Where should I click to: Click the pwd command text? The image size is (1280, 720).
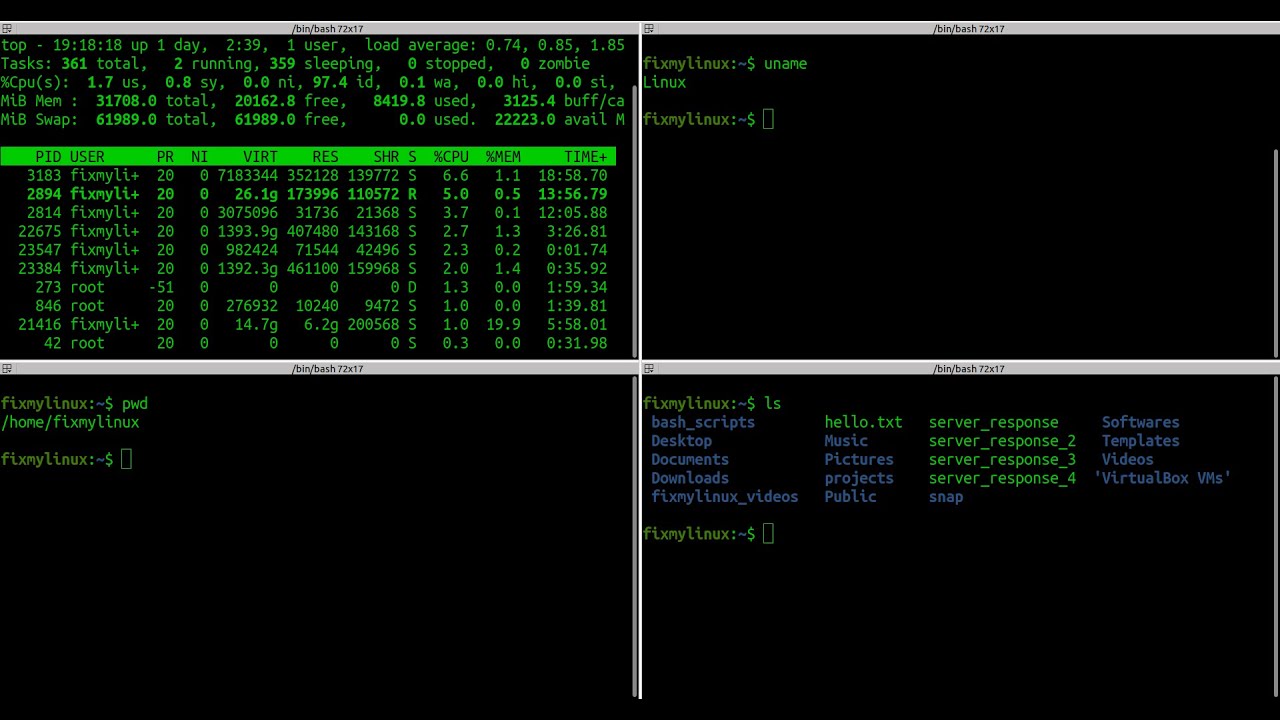point(135,404)
